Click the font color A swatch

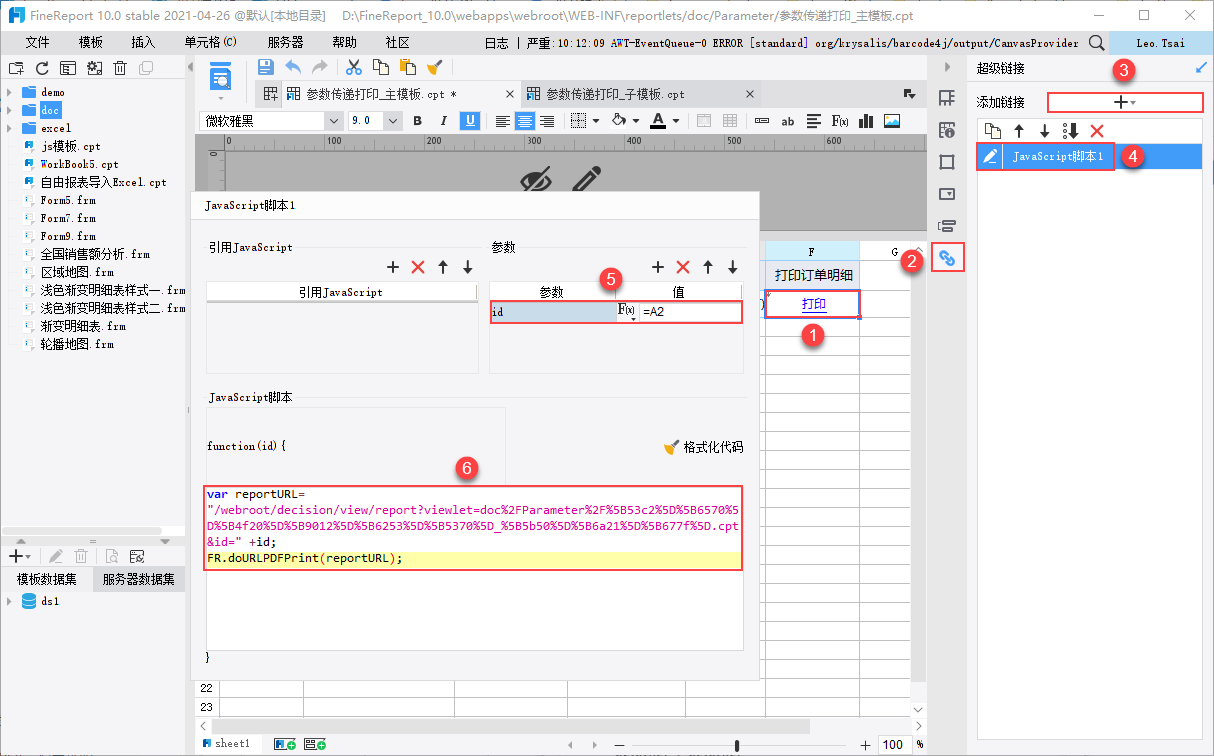(658, 121)
